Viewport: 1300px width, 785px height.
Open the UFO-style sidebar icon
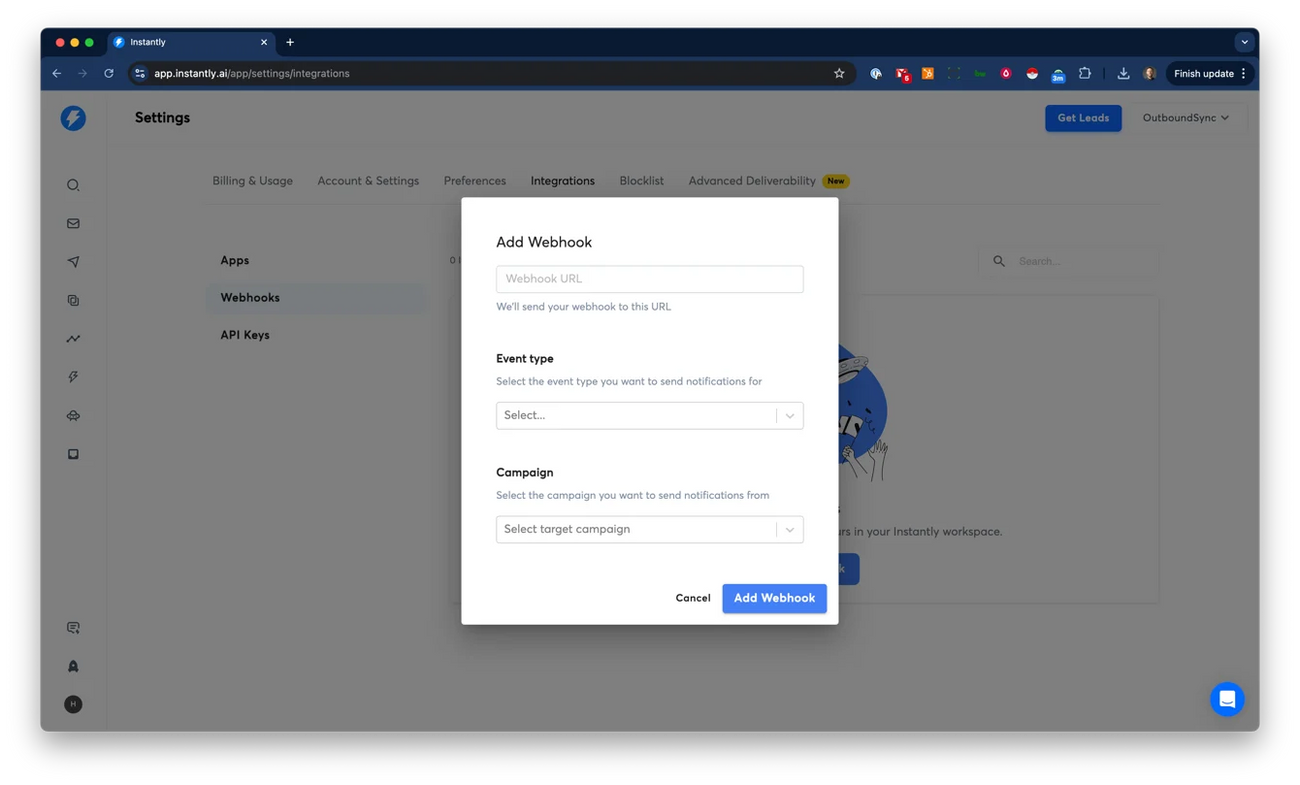(72, 415)
